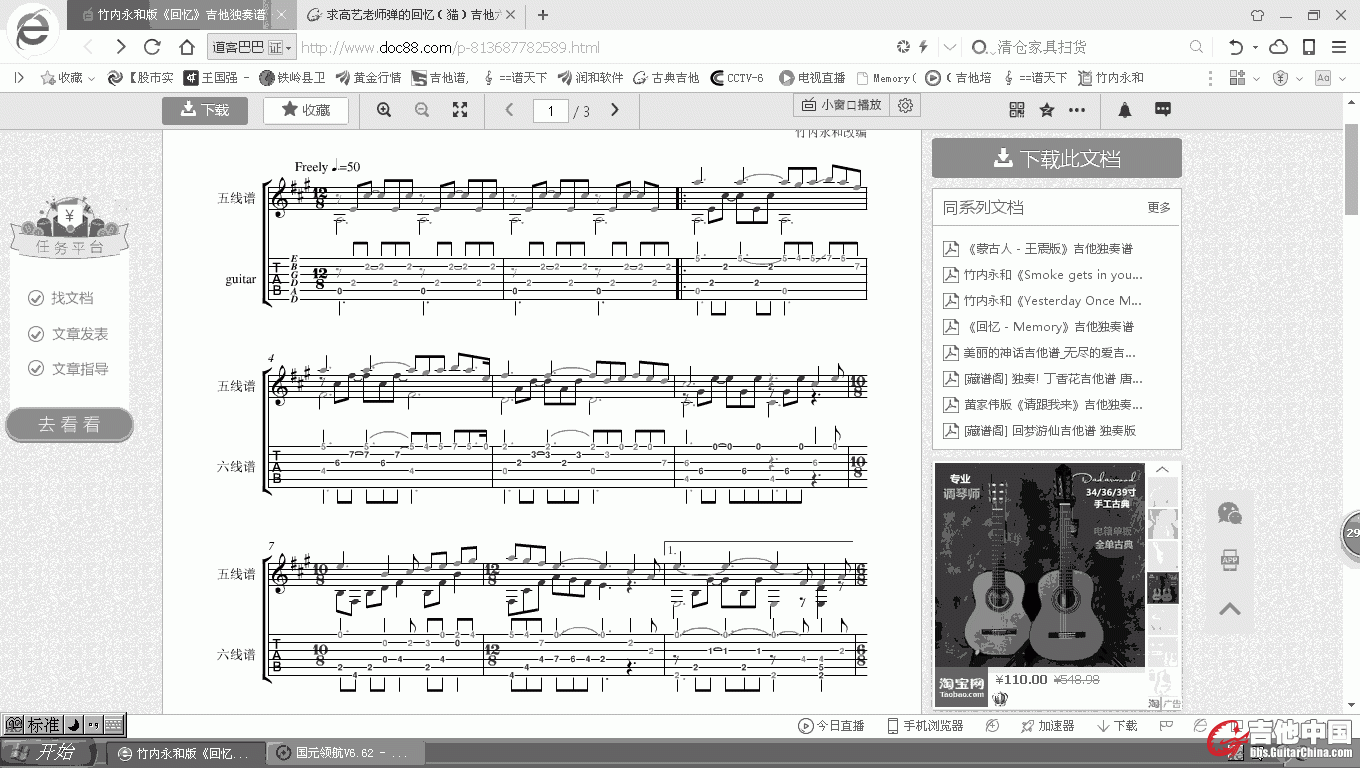
Task: Click the star favorite icon beside QR code
Action: pos(1047,110)
